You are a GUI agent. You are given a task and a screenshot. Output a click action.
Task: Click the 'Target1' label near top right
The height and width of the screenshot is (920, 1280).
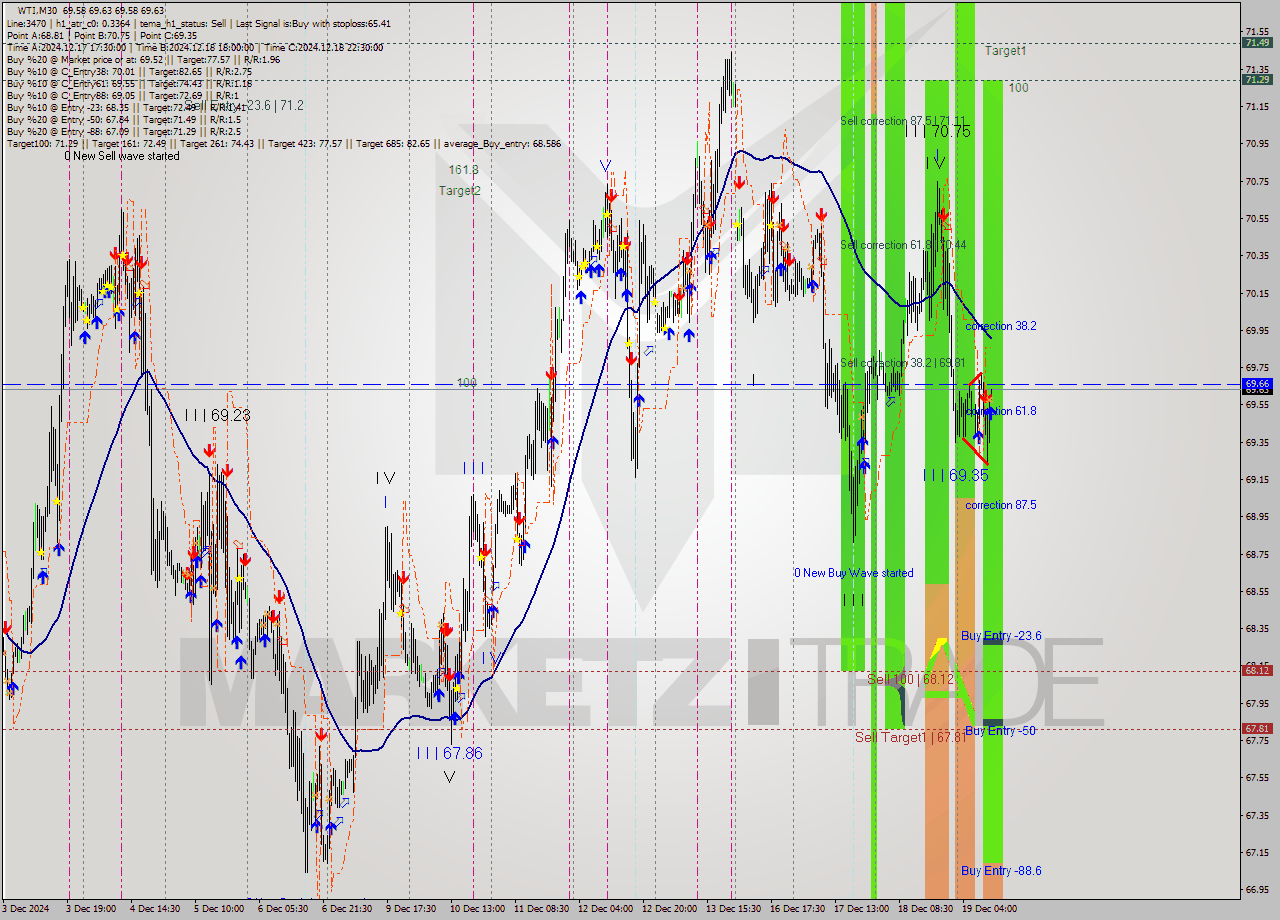pos(1005,50)
